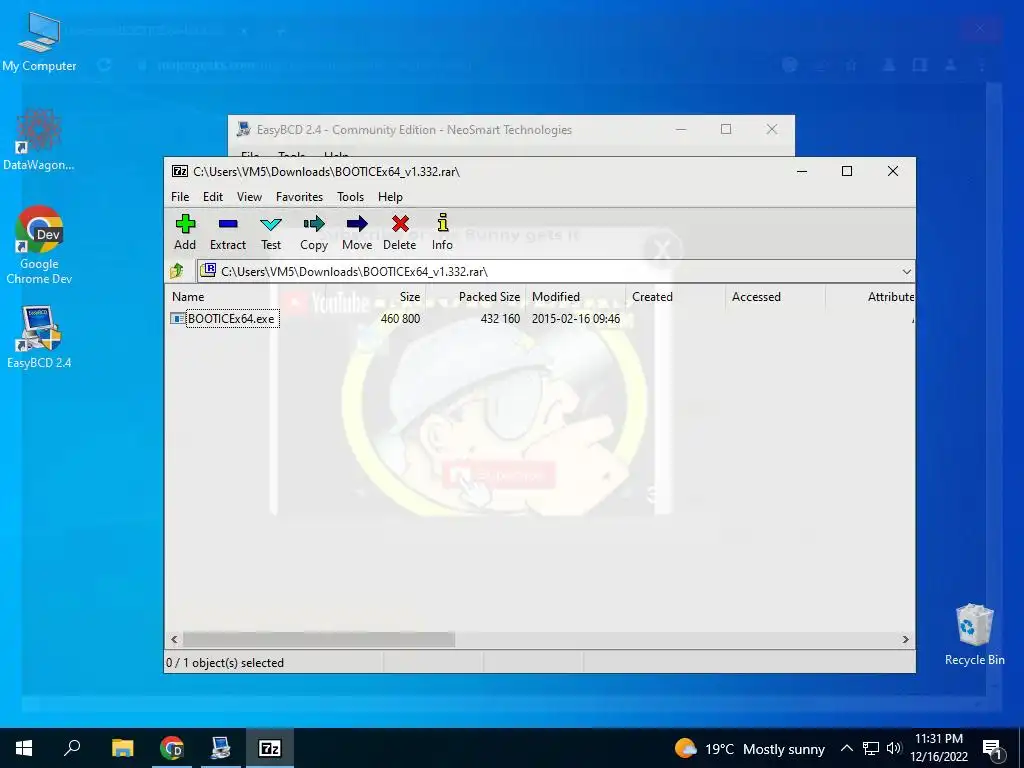
Task: Click the volume speaker tray icon
Action: pos(894,748)
